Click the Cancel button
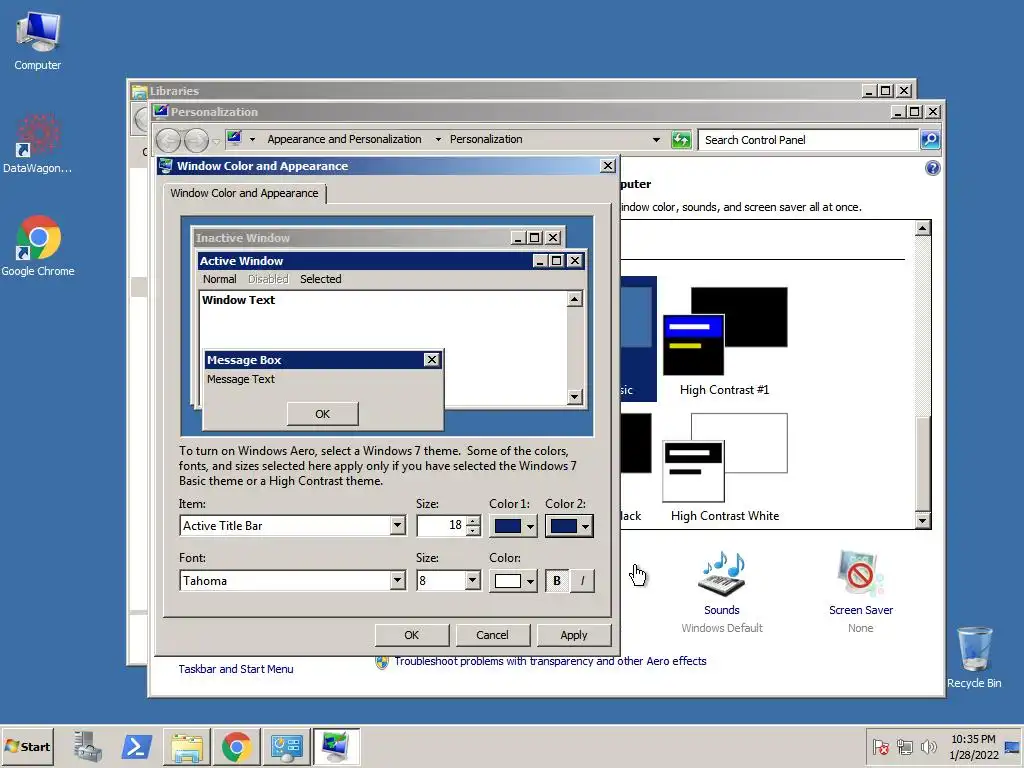Image resolution: width=1024 pixels, height=768 pixels. [492, 635]
